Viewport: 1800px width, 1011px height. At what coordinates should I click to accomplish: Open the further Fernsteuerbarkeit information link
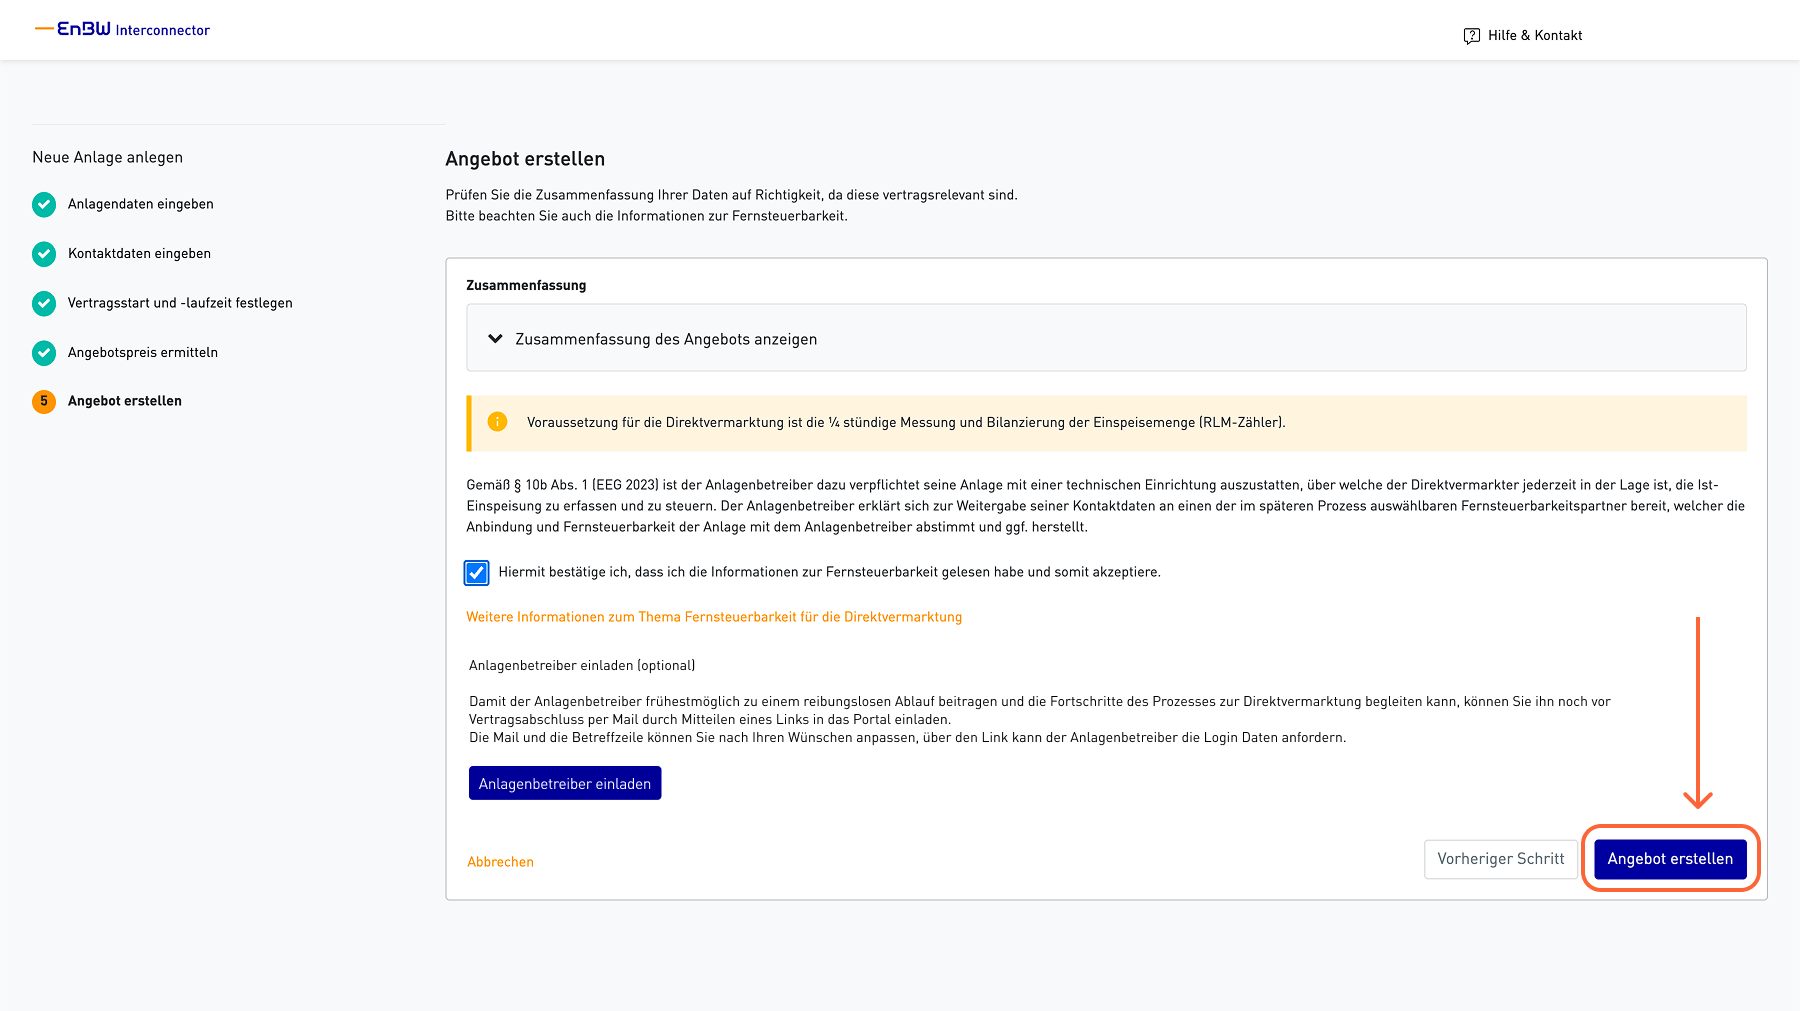[x=714, y=617]
